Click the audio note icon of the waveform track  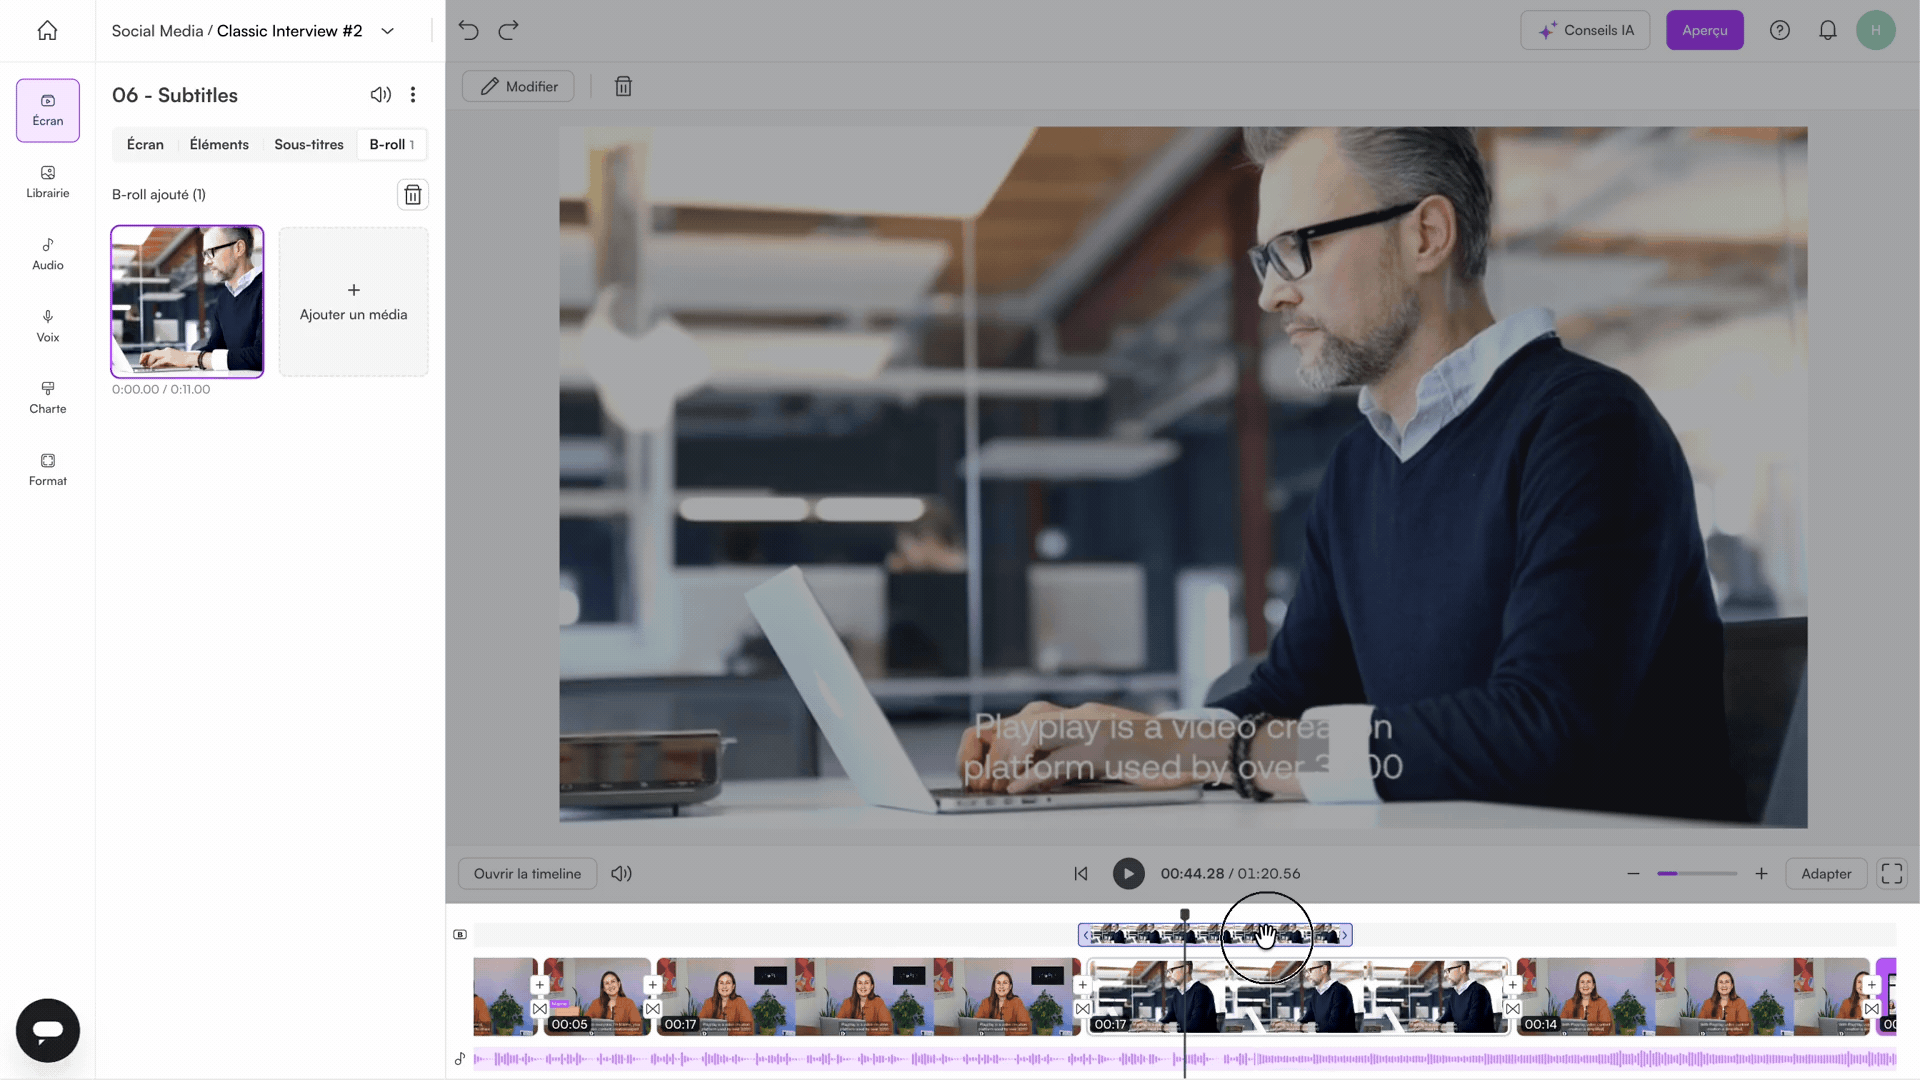click(x=460, y=1058)
